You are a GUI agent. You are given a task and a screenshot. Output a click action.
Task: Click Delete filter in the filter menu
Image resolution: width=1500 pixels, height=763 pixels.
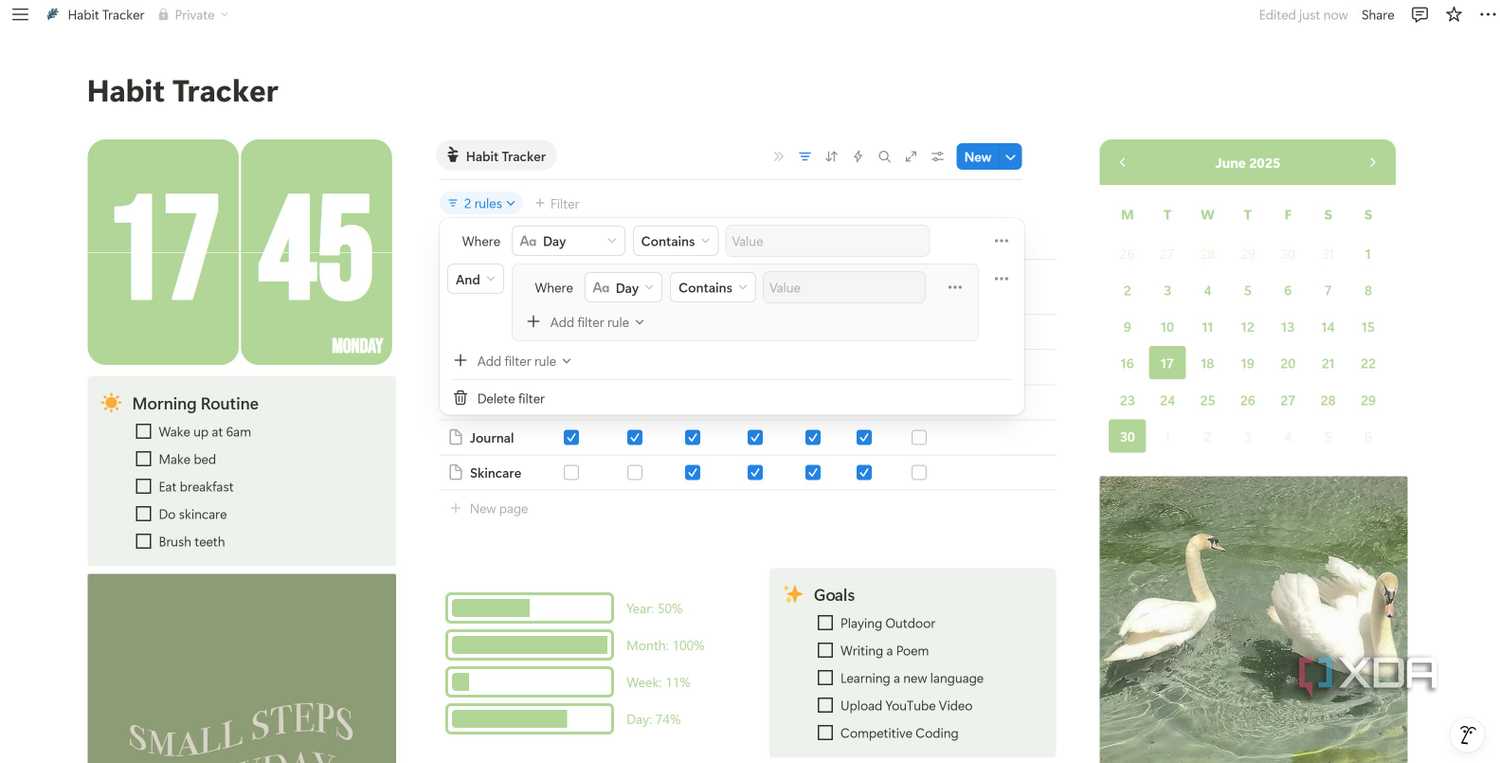click(x=511, y=398)
